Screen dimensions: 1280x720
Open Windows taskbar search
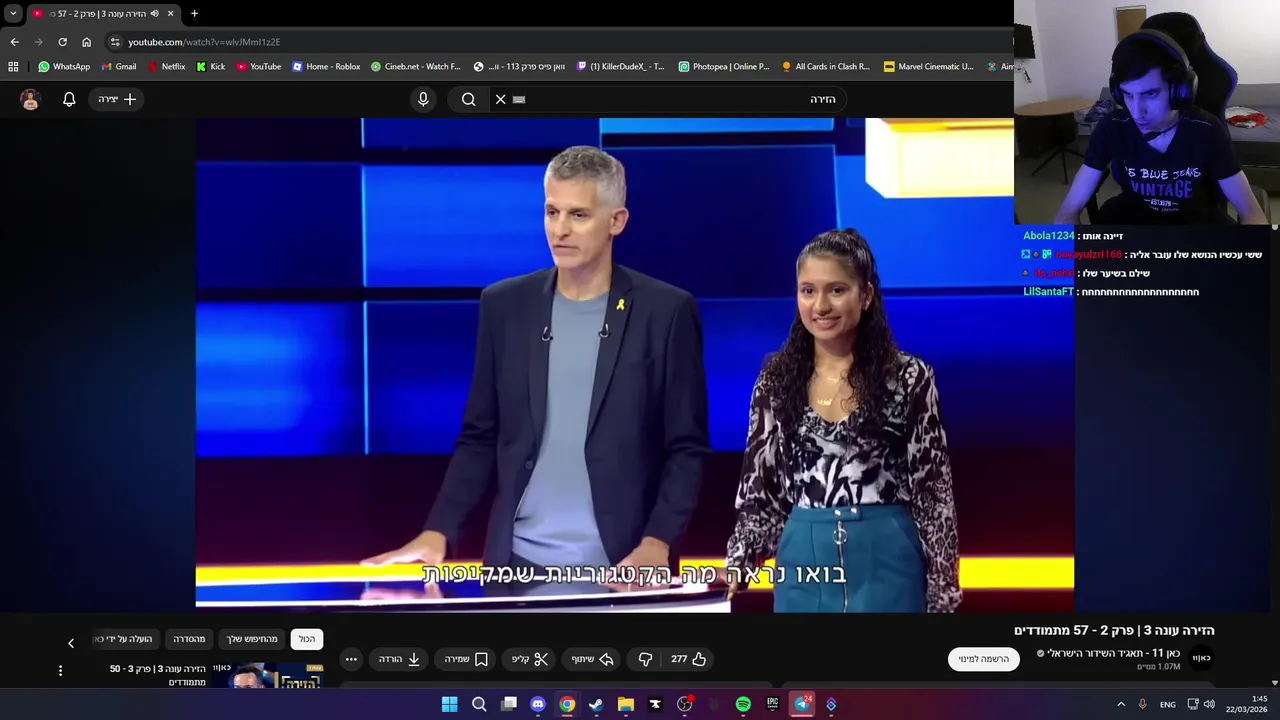pos(479,704)
